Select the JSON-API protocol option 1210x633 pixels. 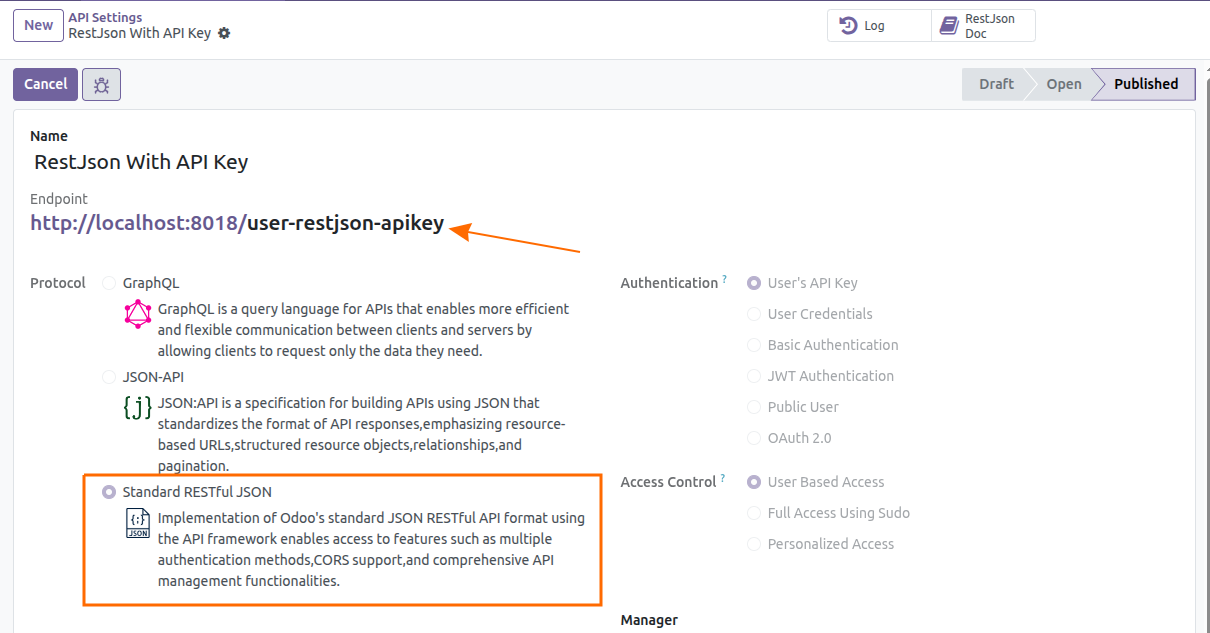[109, 378]
